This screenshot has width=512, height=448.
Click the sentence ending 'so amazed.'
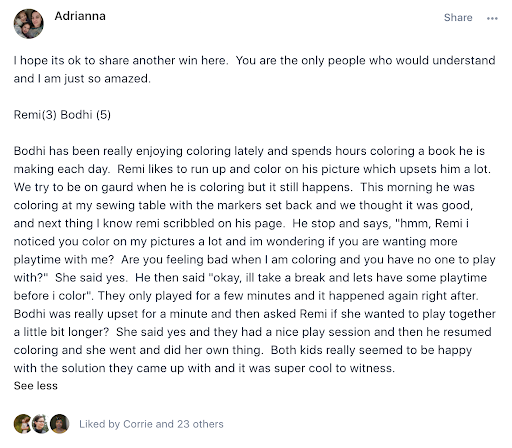(82, 79)
